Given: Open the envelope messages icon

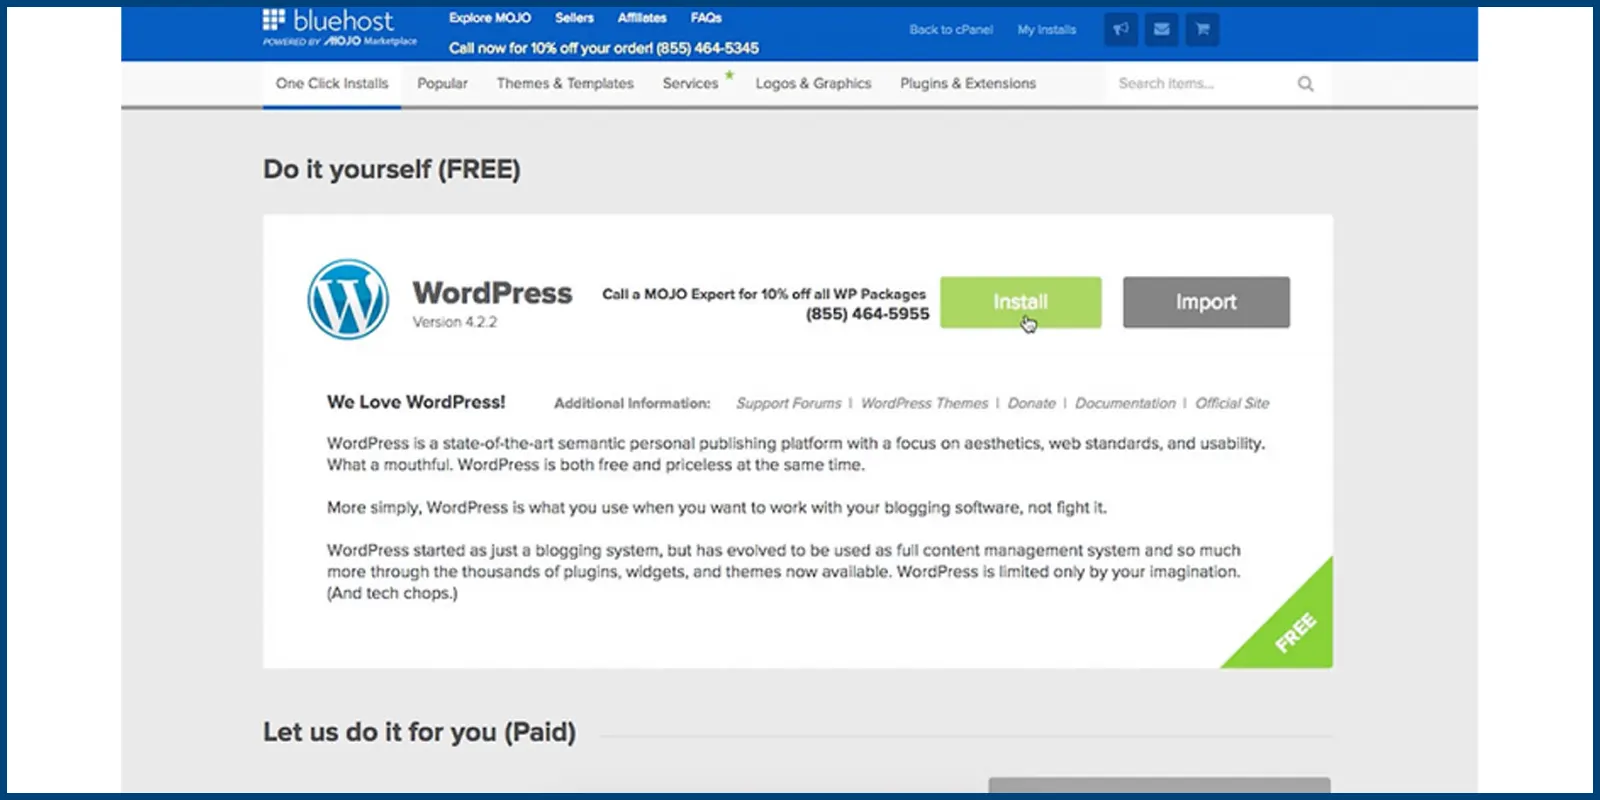Looking at the screenshot, I should [1161, 29].
